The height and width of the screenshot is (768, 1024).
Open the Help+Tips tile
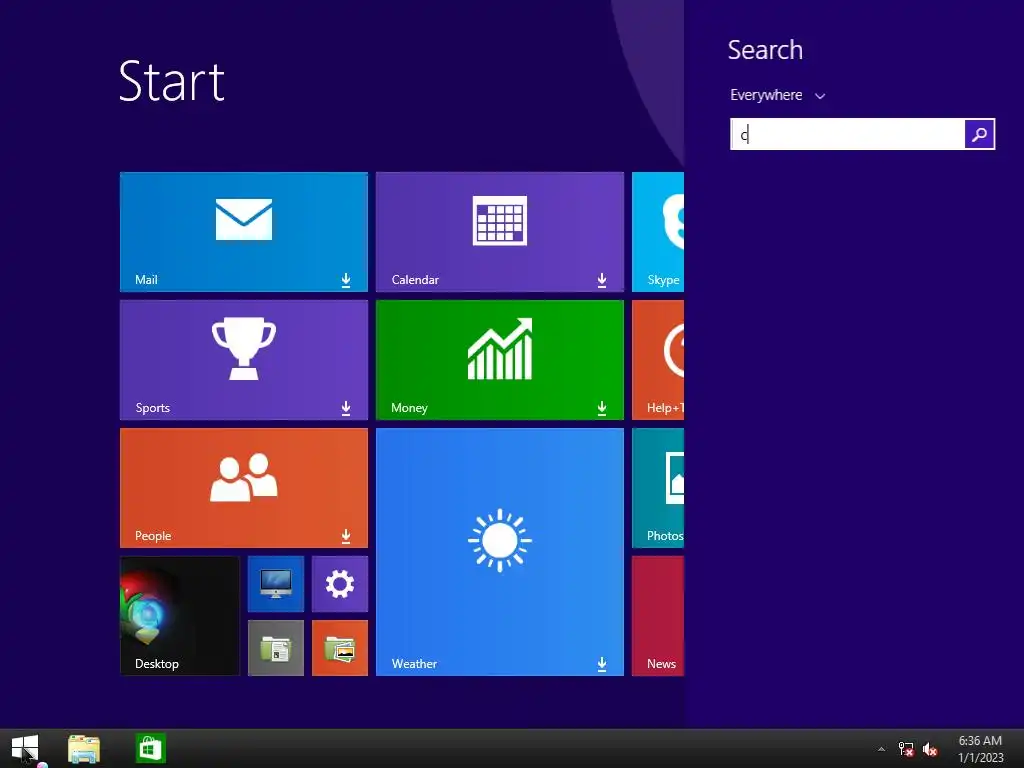(x=658, y=360)
